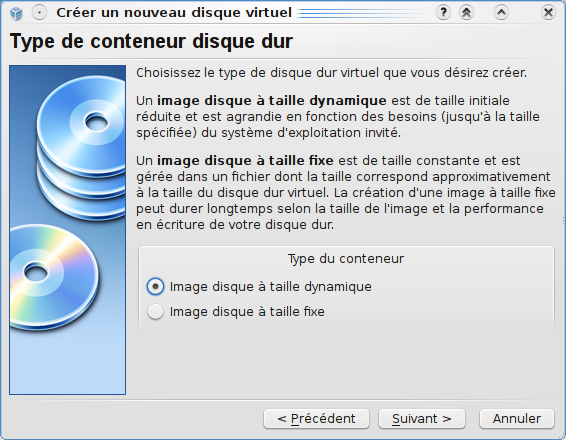Screen dimensions: 566x440
Task: Choose 'Image disque à taille fixe' label
Action: pyautogui.click(x=247, y=312)
